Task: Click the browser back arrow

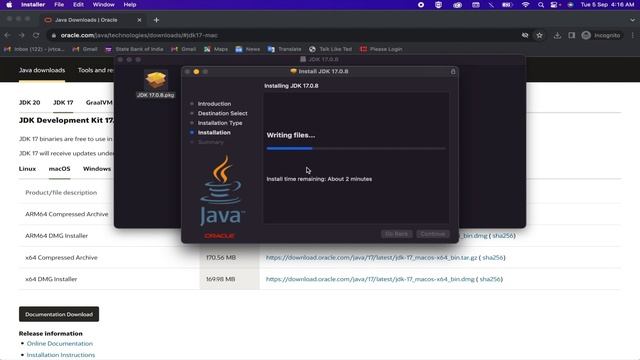Action: click(8, 36)
